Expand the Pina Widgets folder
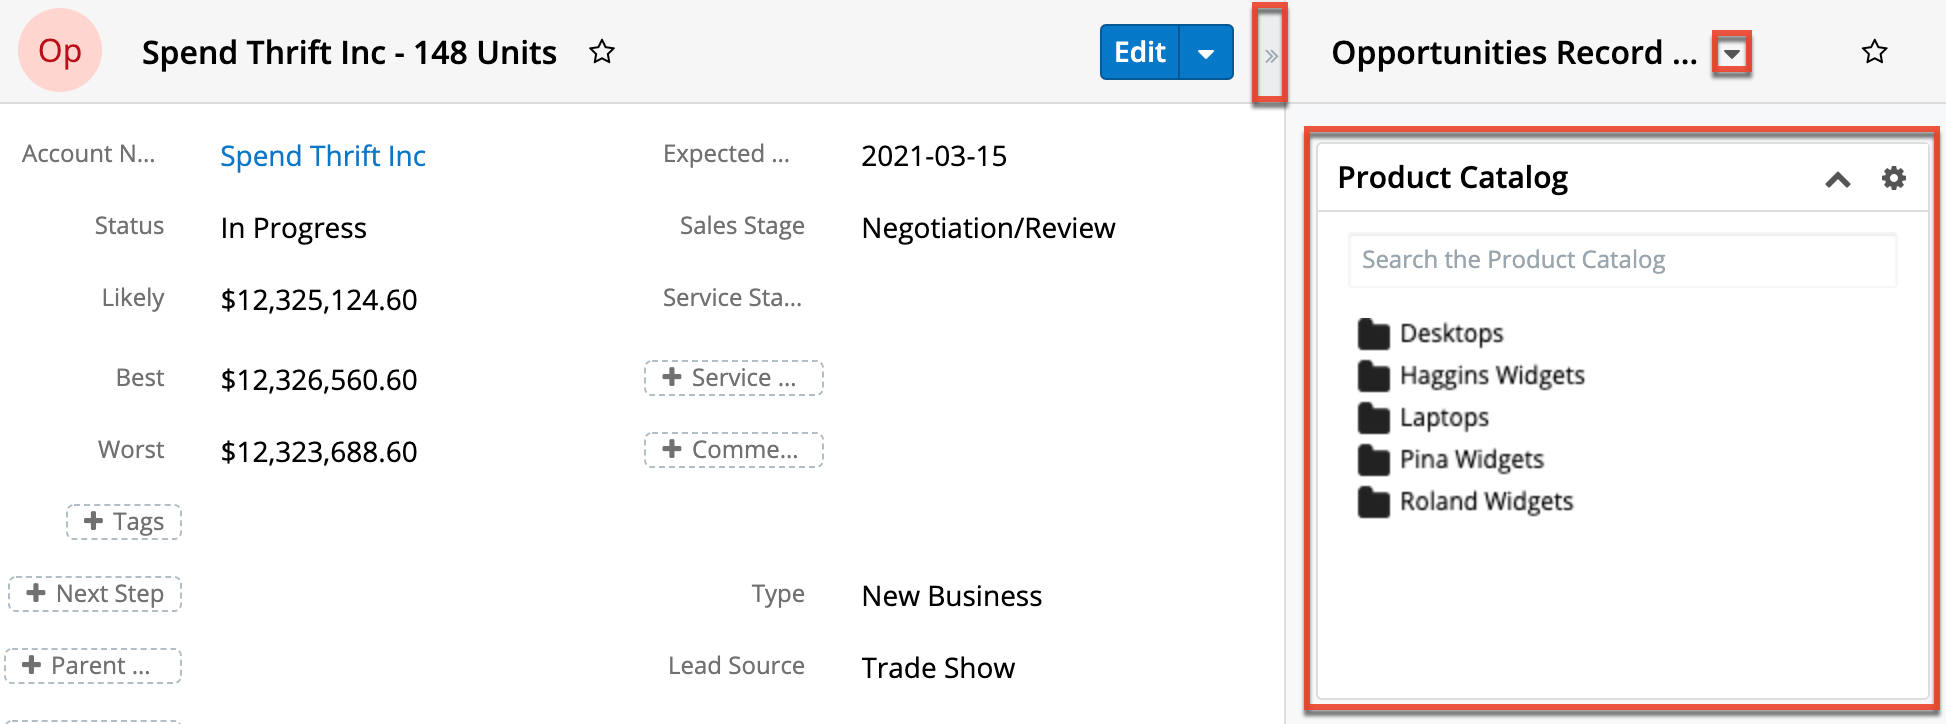 pyautogui.click(x=1471, y=459)
